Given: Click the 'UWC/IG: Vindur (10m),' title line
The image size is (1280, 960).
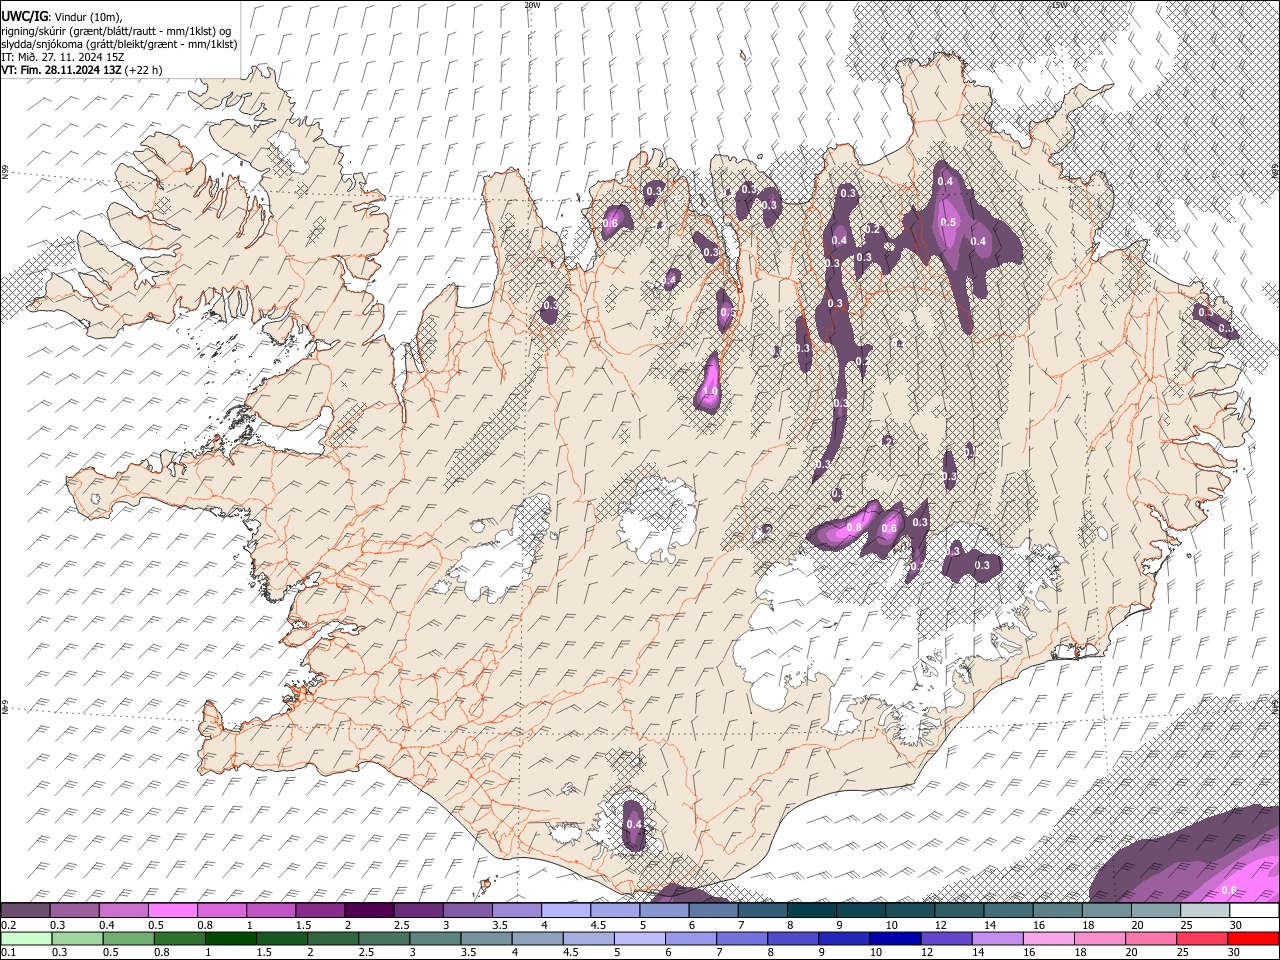Looking at the screenshot, I should point(63,17).
